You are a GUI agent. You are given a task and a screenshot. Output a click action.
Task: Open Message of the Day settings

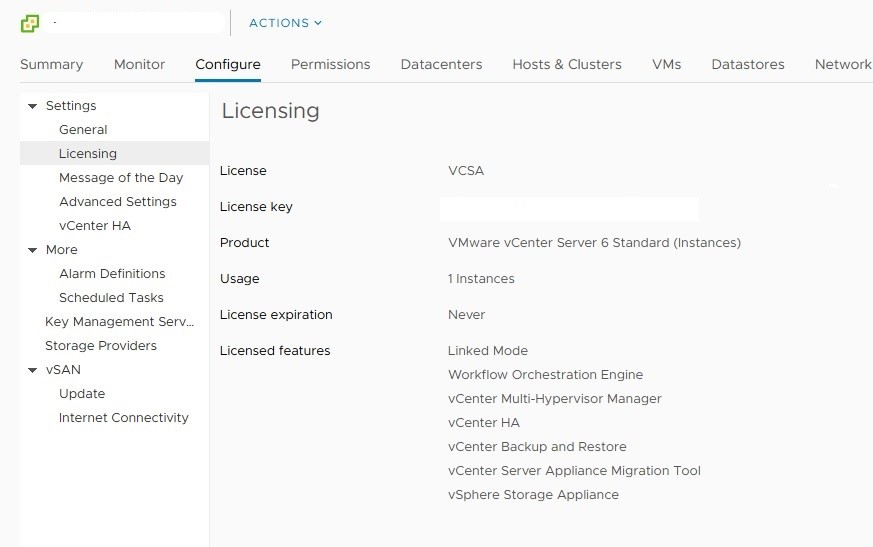(x=121, y=177)
